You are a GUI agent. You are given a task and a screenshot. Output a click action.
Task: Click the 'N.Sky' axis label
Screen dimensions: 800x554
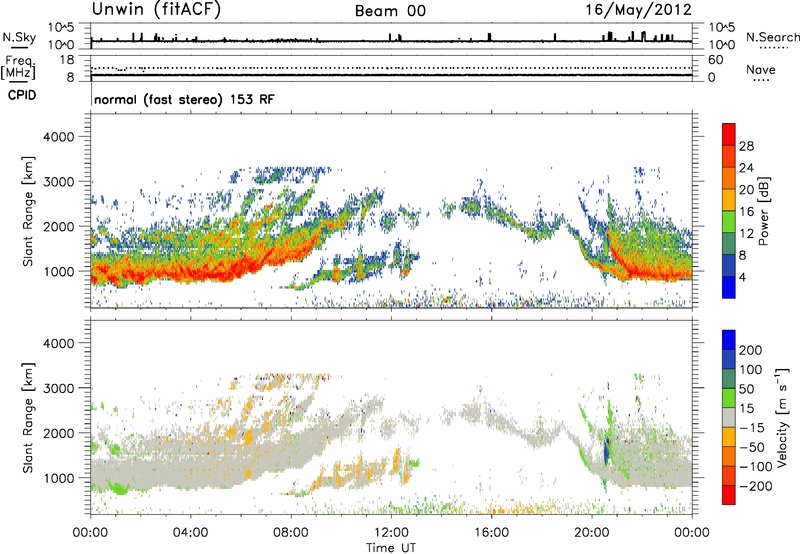tap(19, 37)
